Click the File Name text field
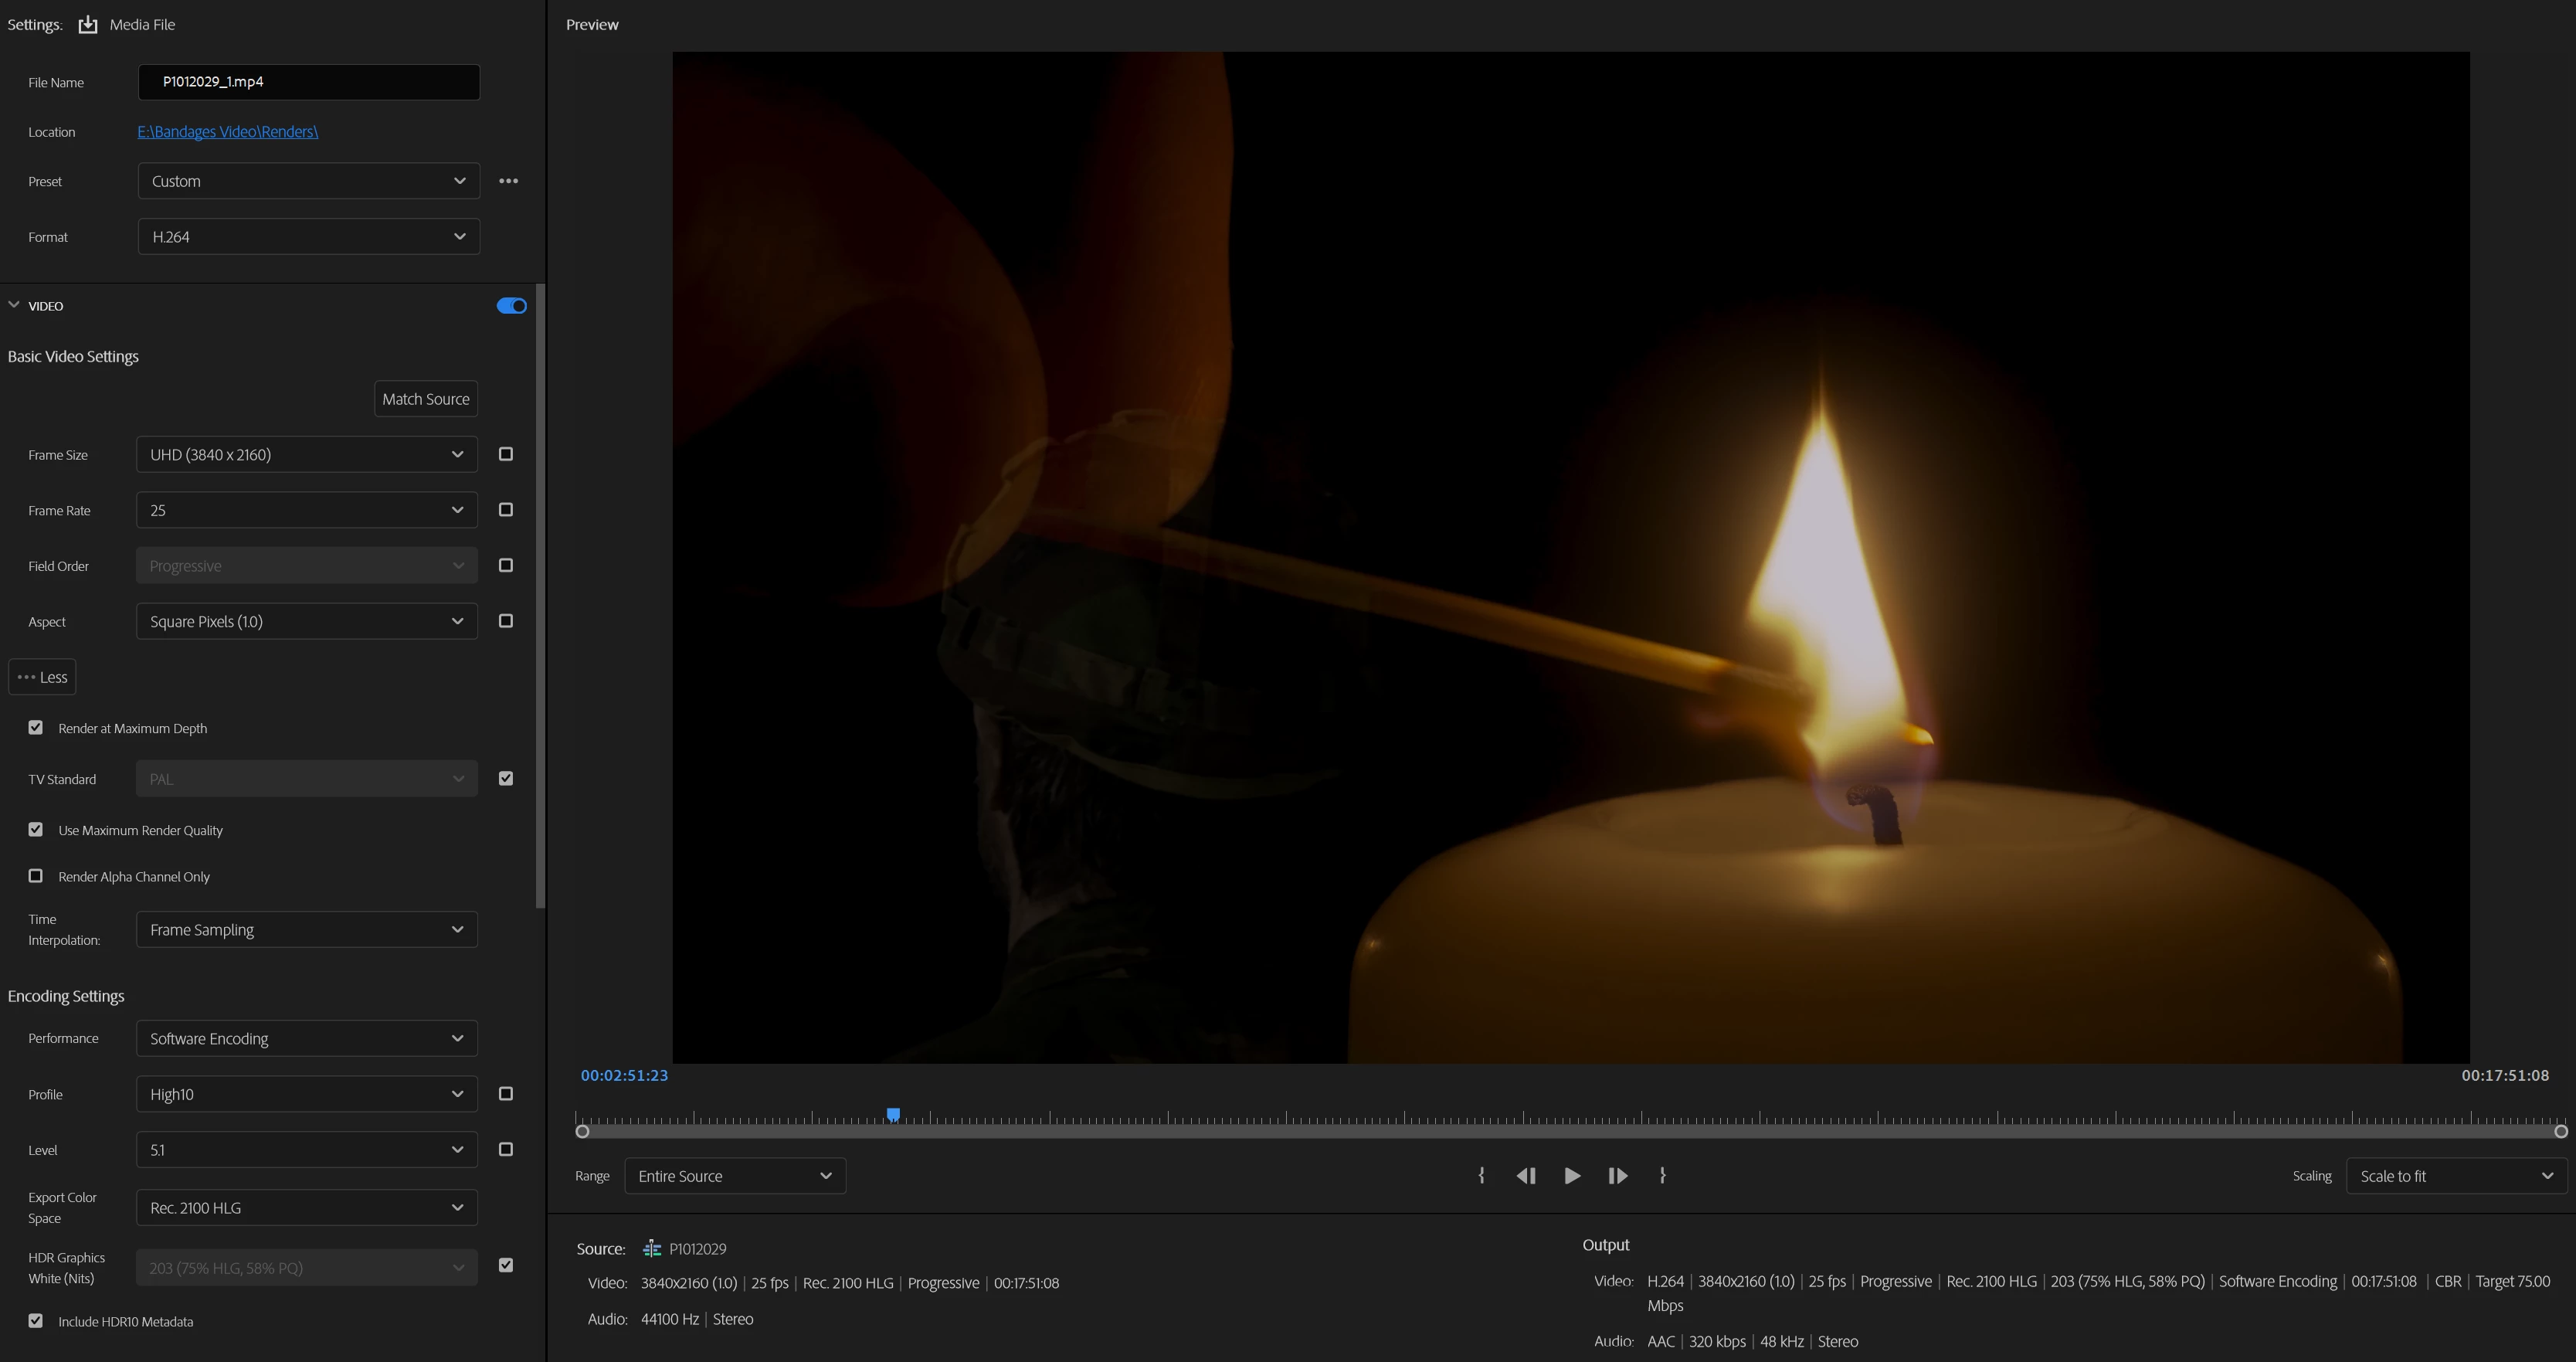 [x=308, y=82]
